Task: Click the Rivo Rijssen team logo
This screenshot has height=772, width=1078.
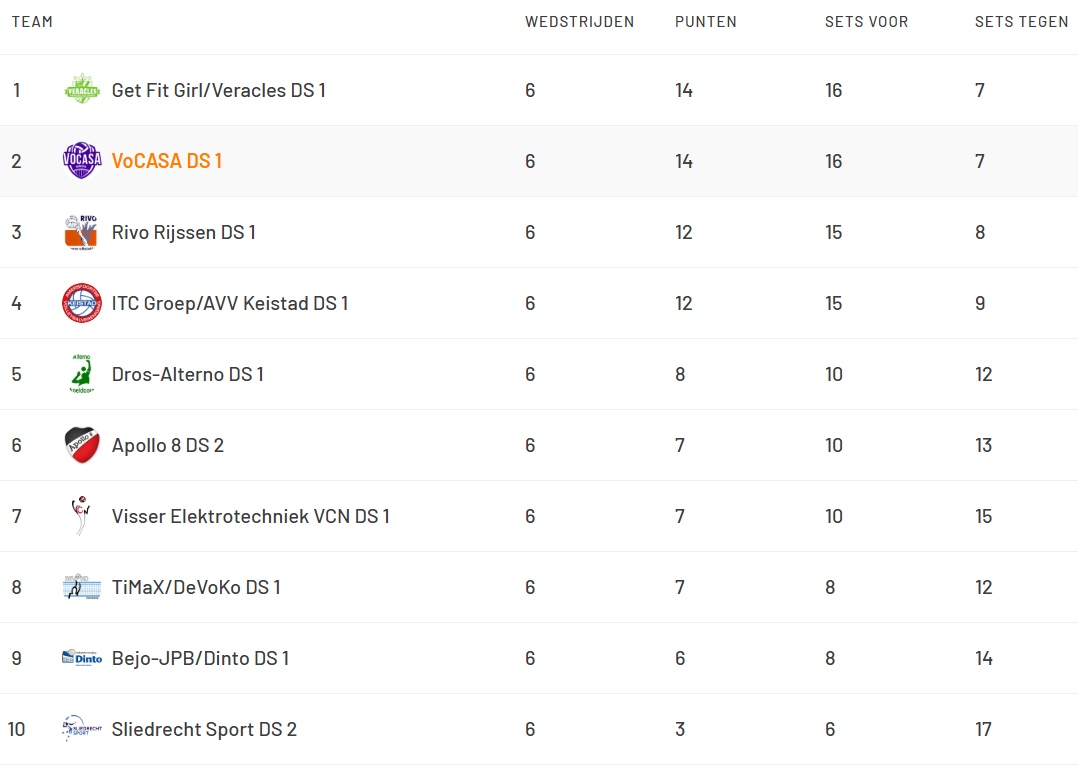Action: (82, 232)
